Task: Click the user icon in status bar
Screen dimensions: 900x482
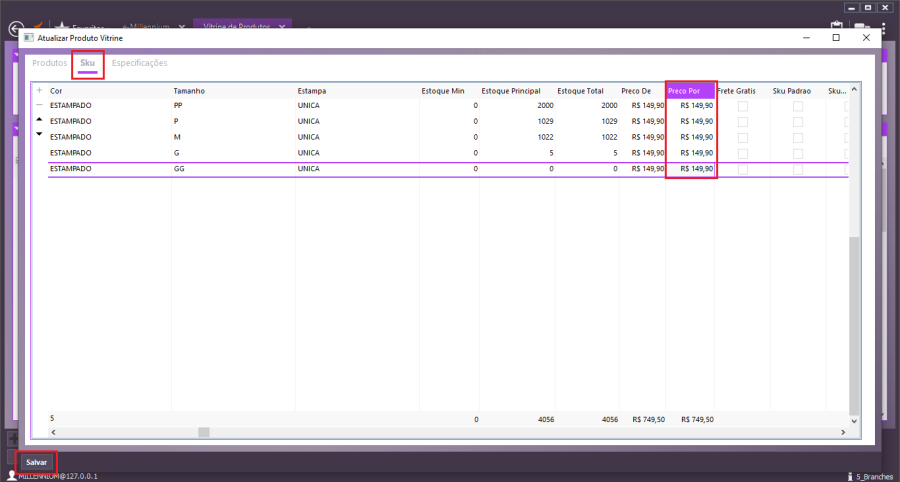Action: click(x=11, y=476)
